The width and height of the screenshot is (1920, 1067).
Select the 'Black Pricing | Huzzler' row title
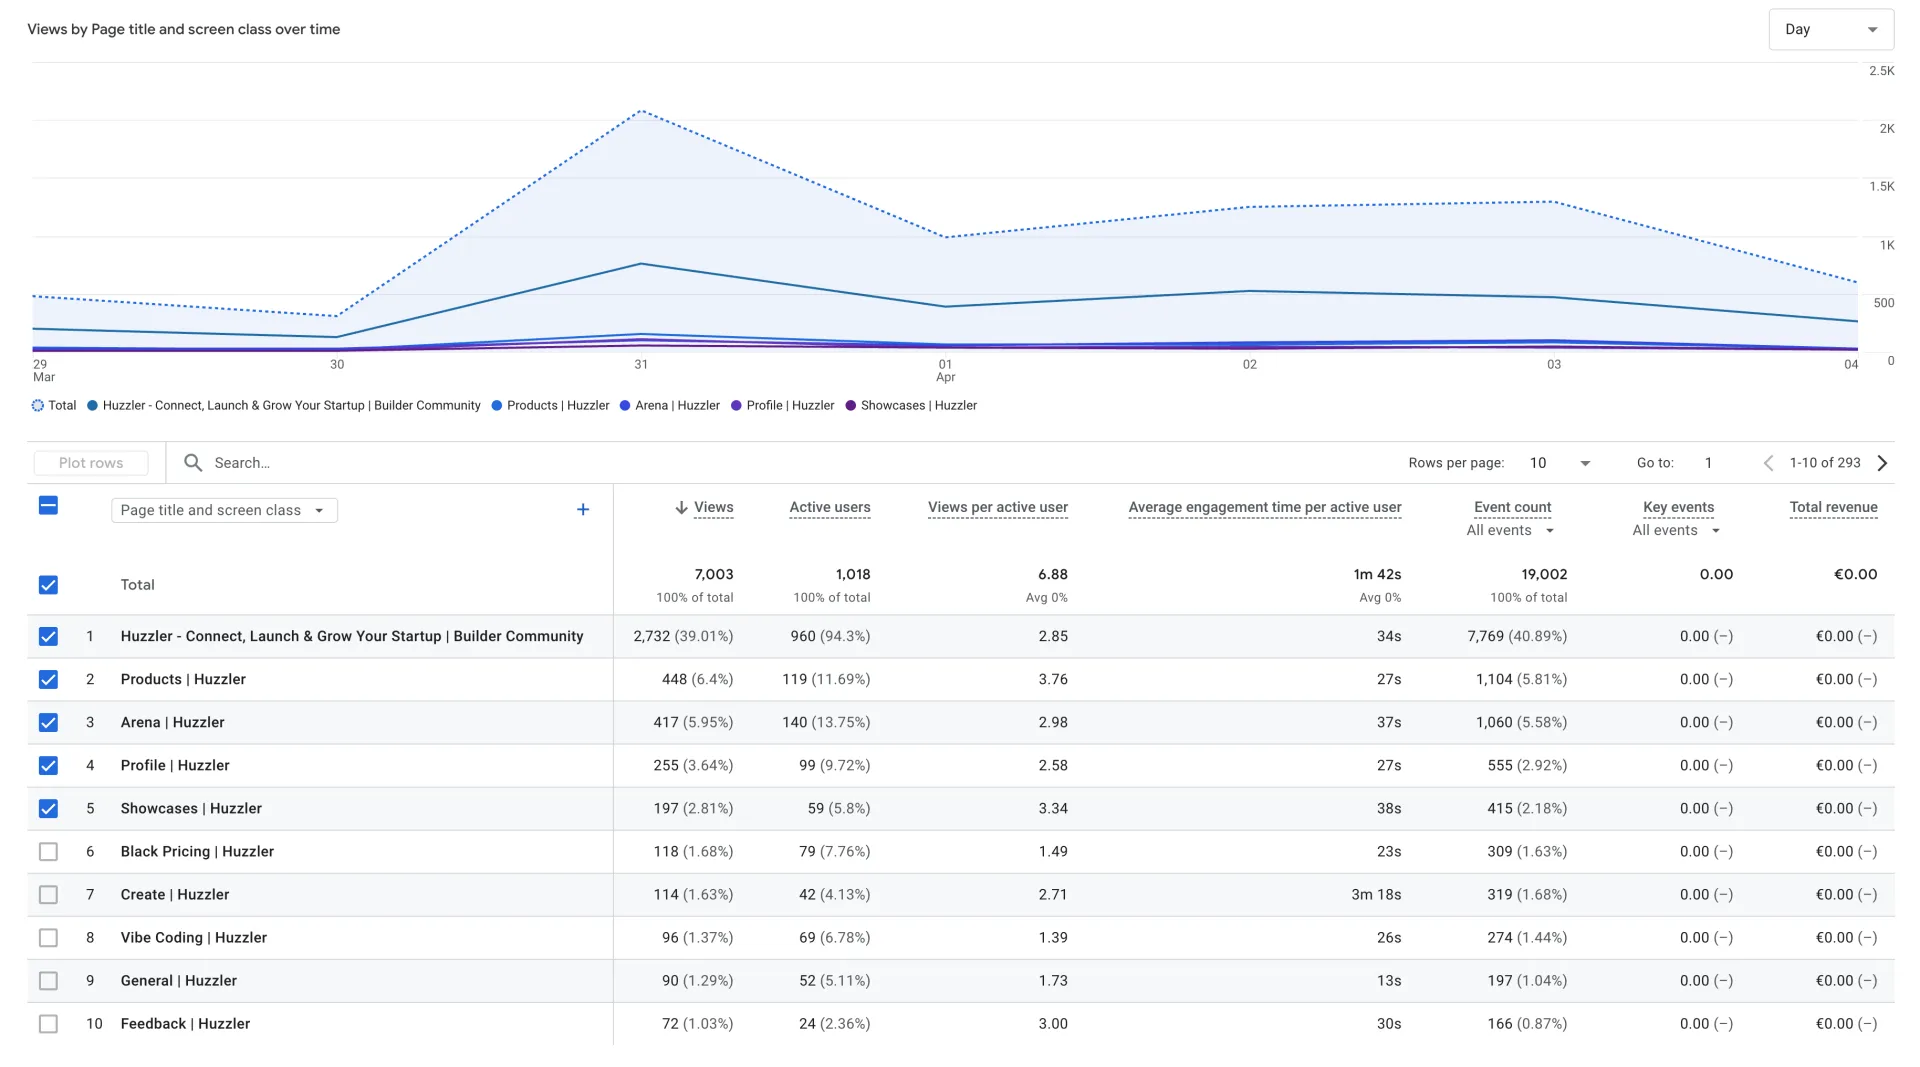pos(197,852)
